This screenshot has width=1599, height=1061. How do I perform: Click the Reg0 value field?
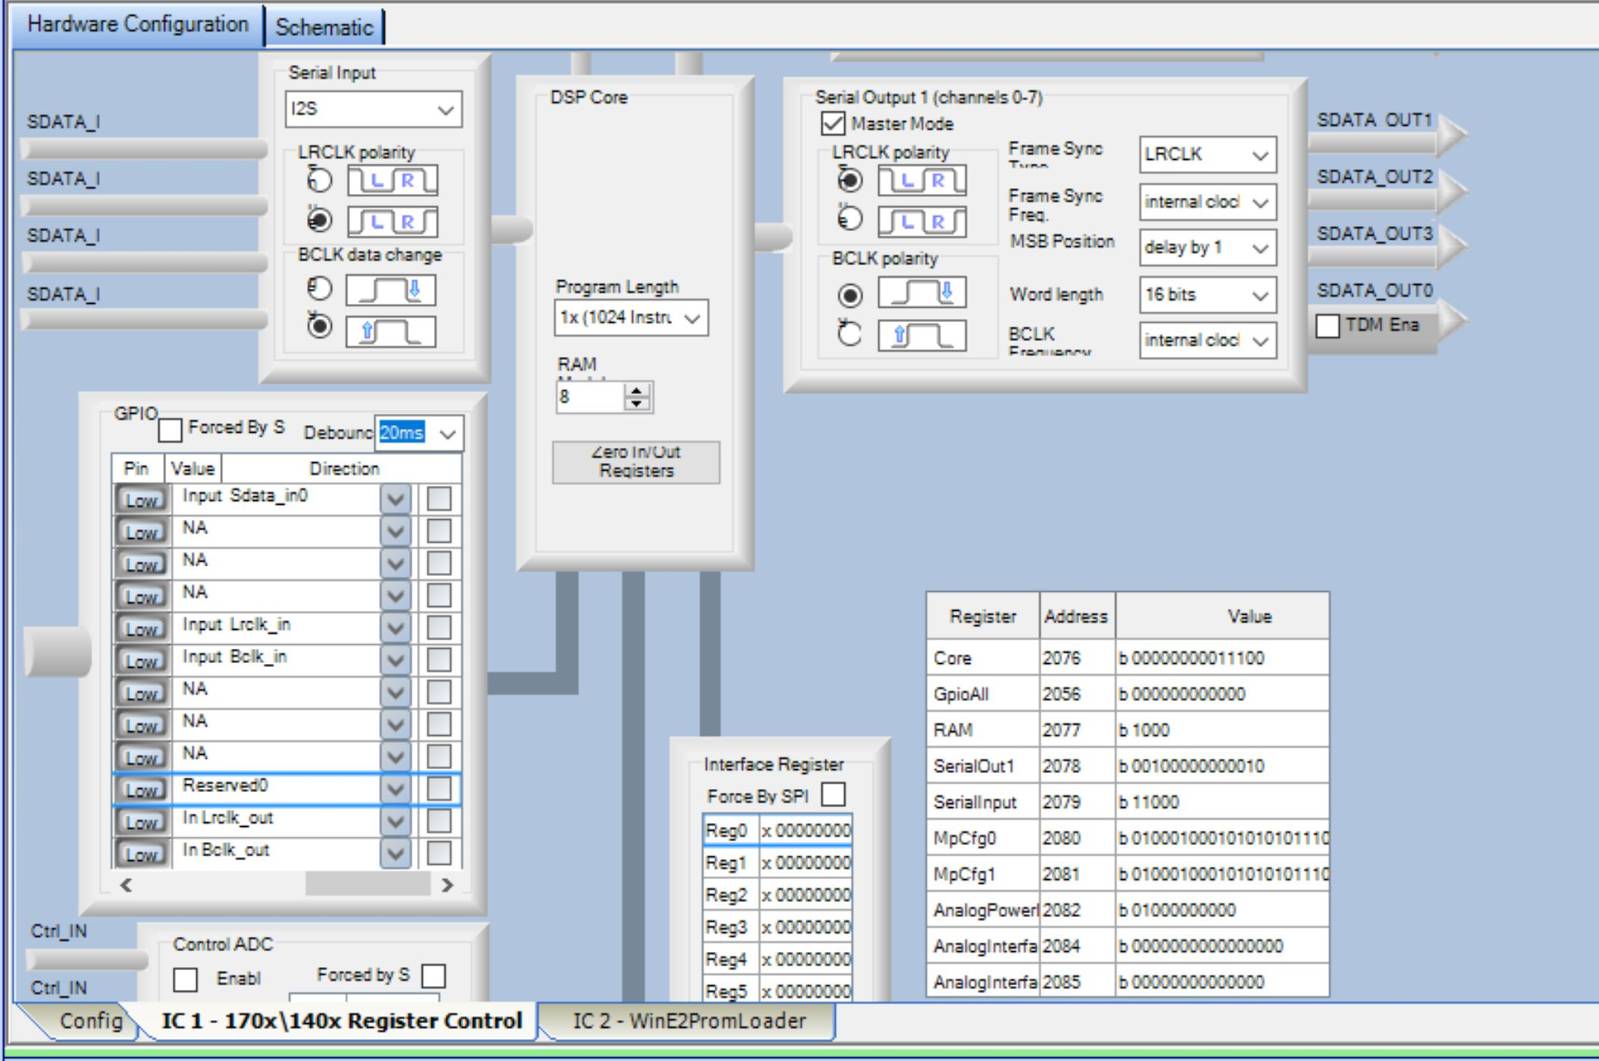pyautogui.click(x=806, y=831)
